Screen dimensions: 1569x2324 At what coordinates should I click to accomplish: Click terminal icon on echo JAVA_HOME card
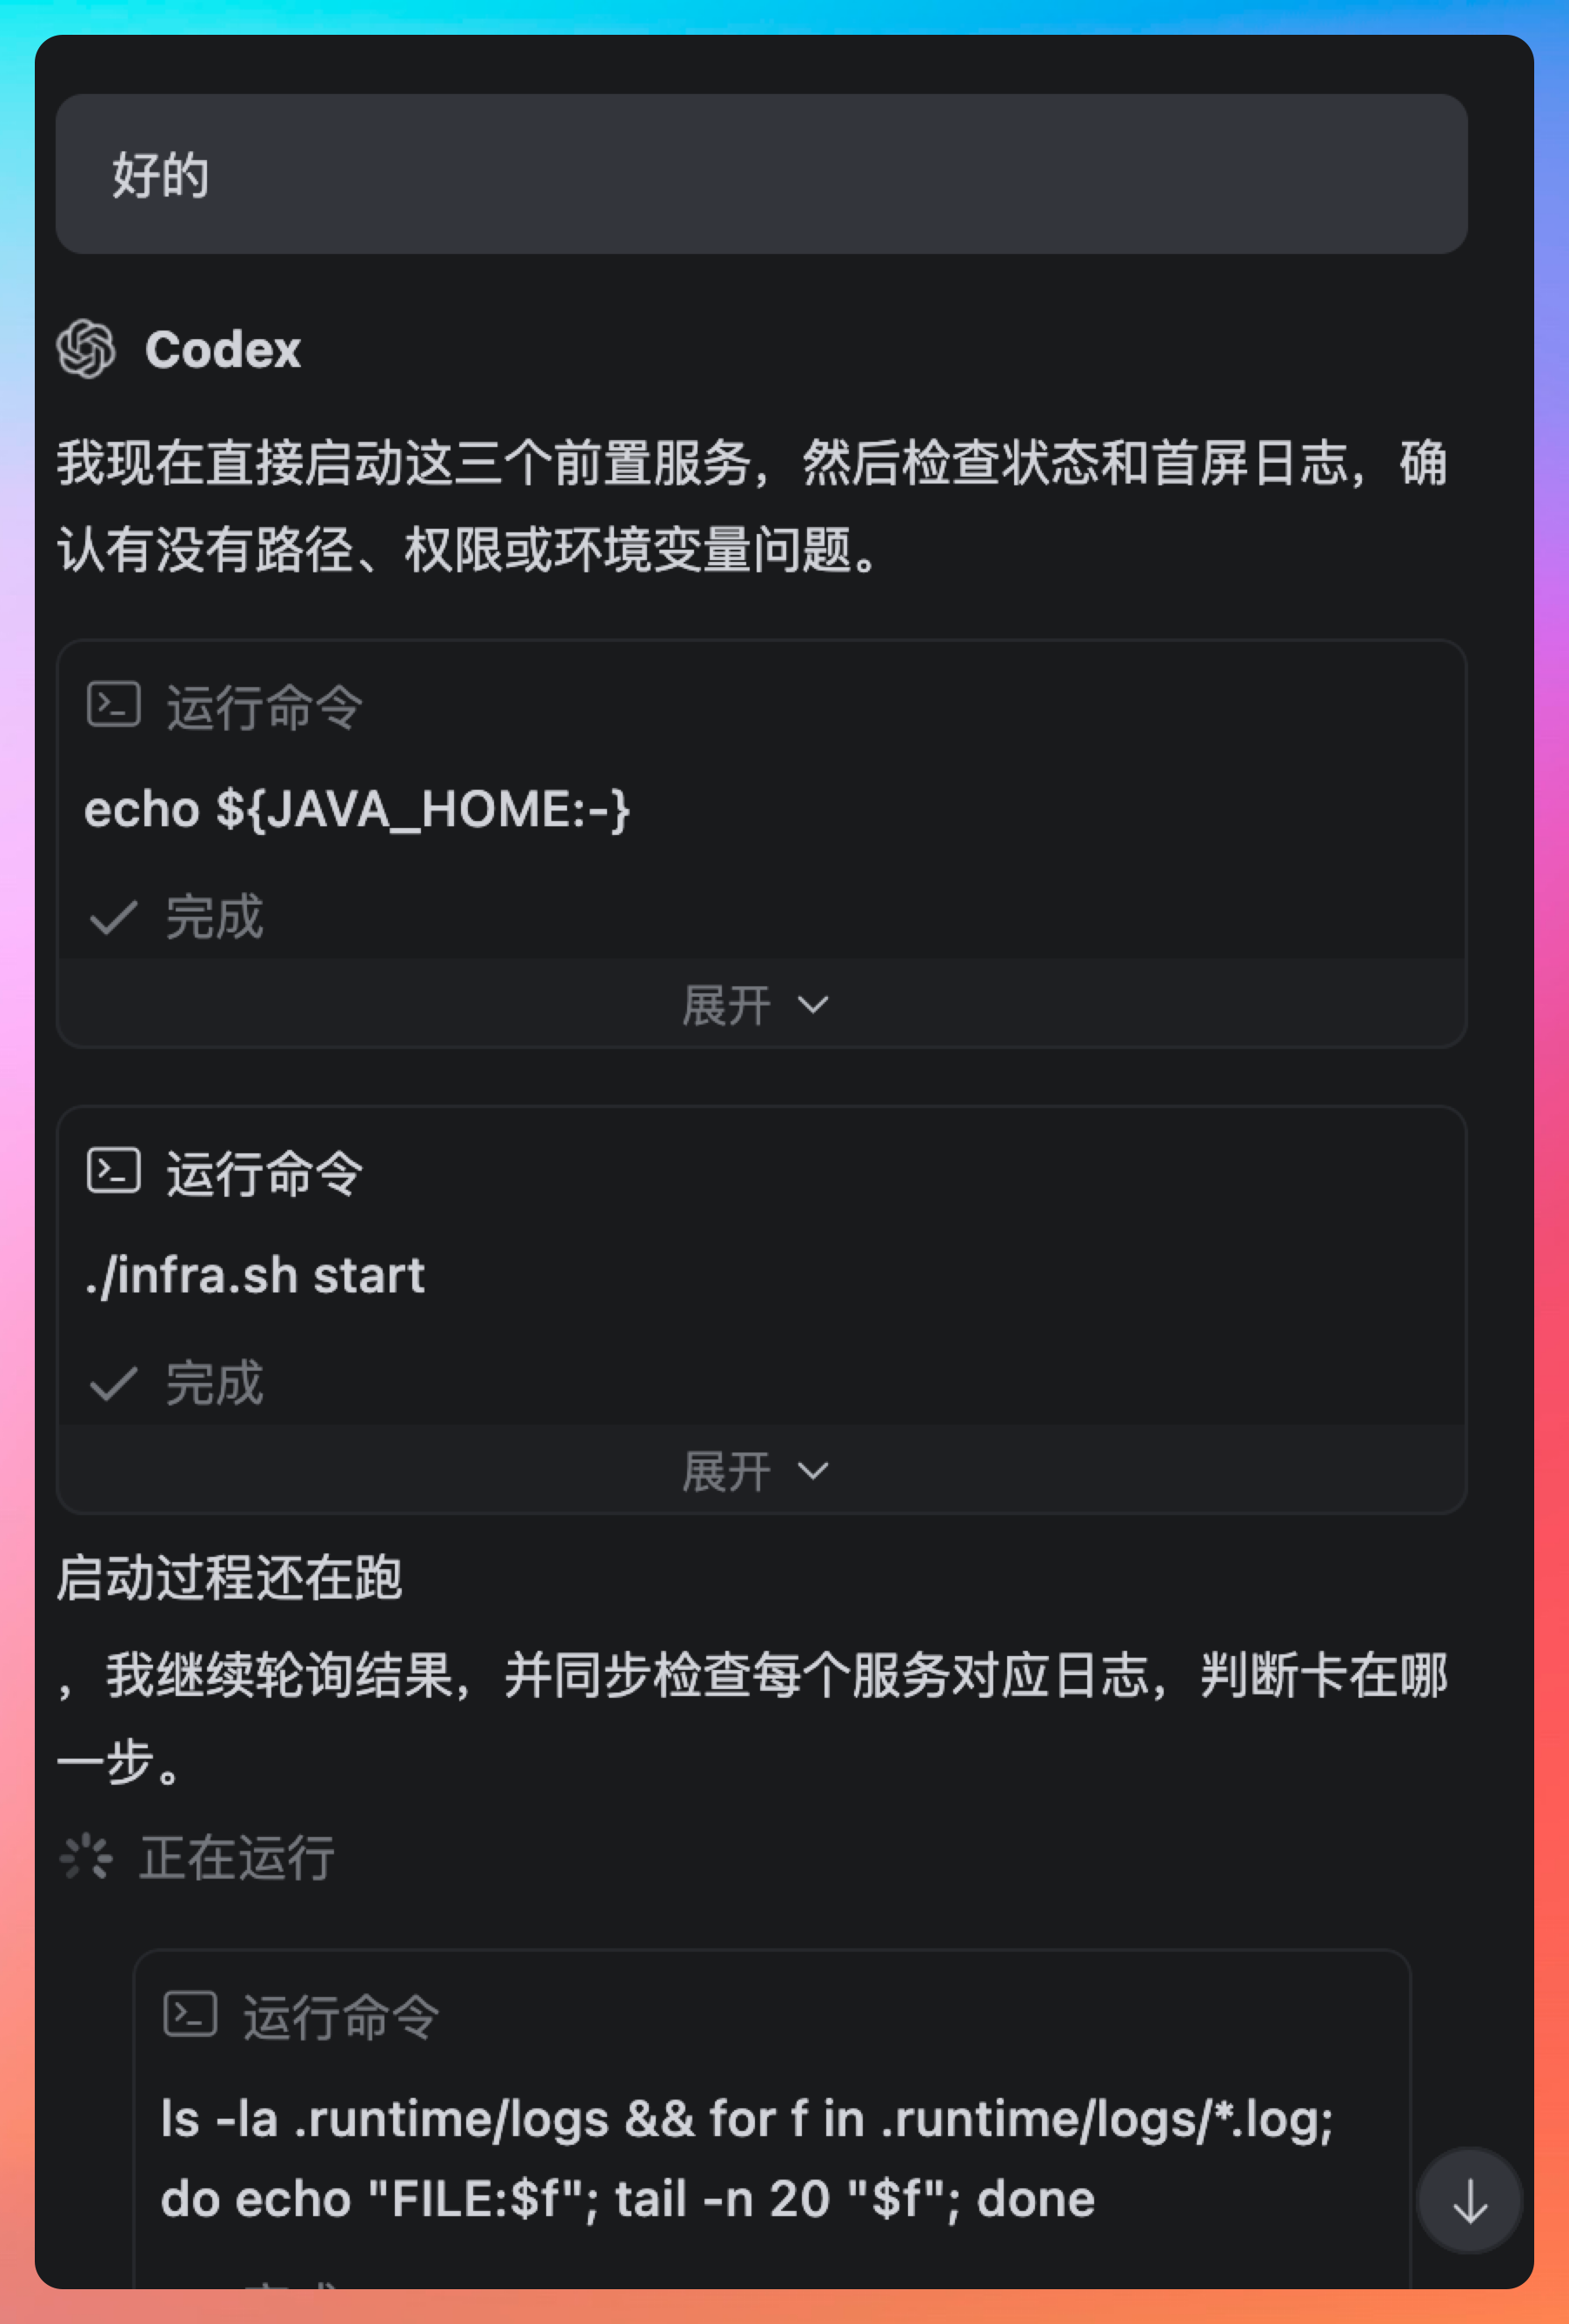(x=113, y=705)
